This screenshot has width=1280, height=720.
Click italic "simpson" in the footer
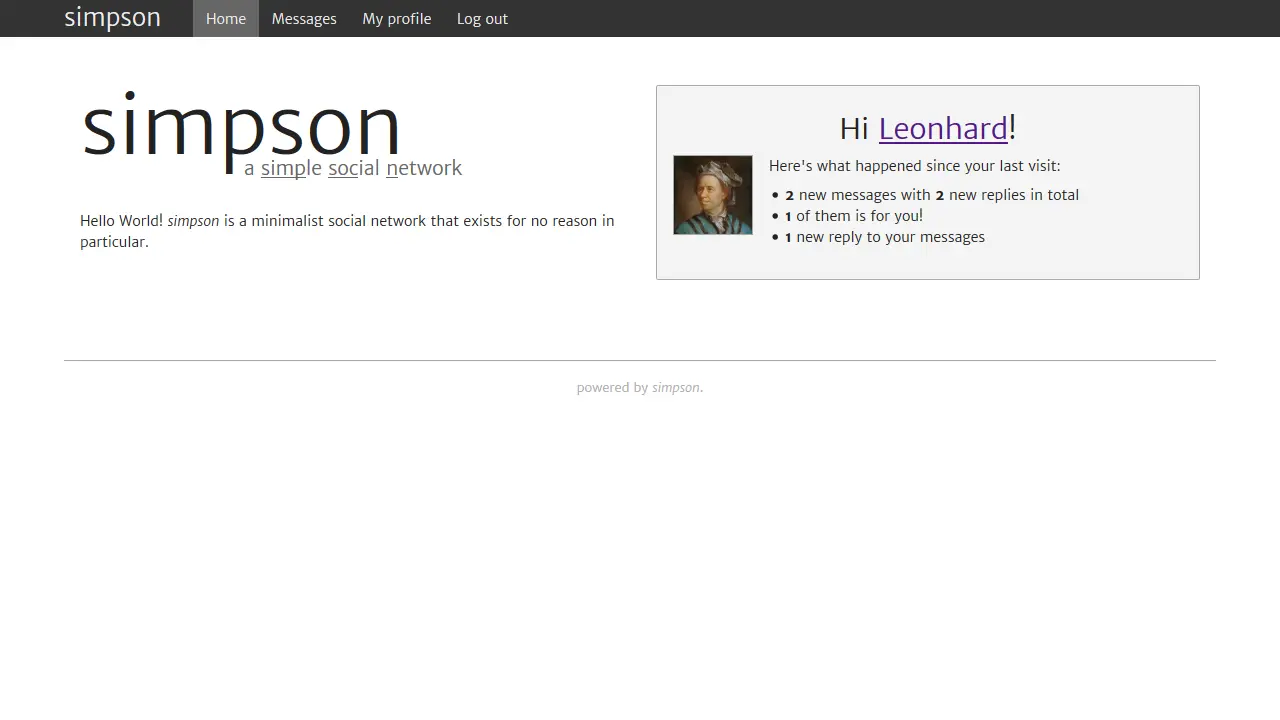tap(676, 388)
